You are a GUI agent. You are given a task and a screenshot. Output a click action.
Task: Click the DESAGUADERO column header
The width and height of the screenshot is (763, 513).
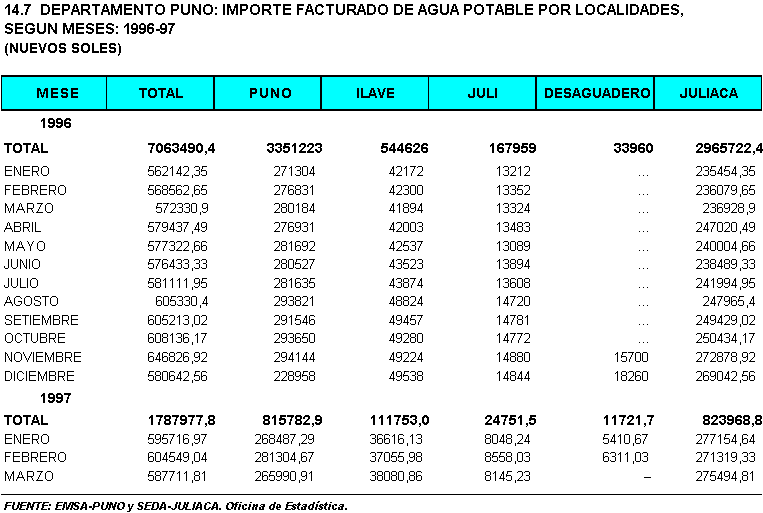(597, 93)
